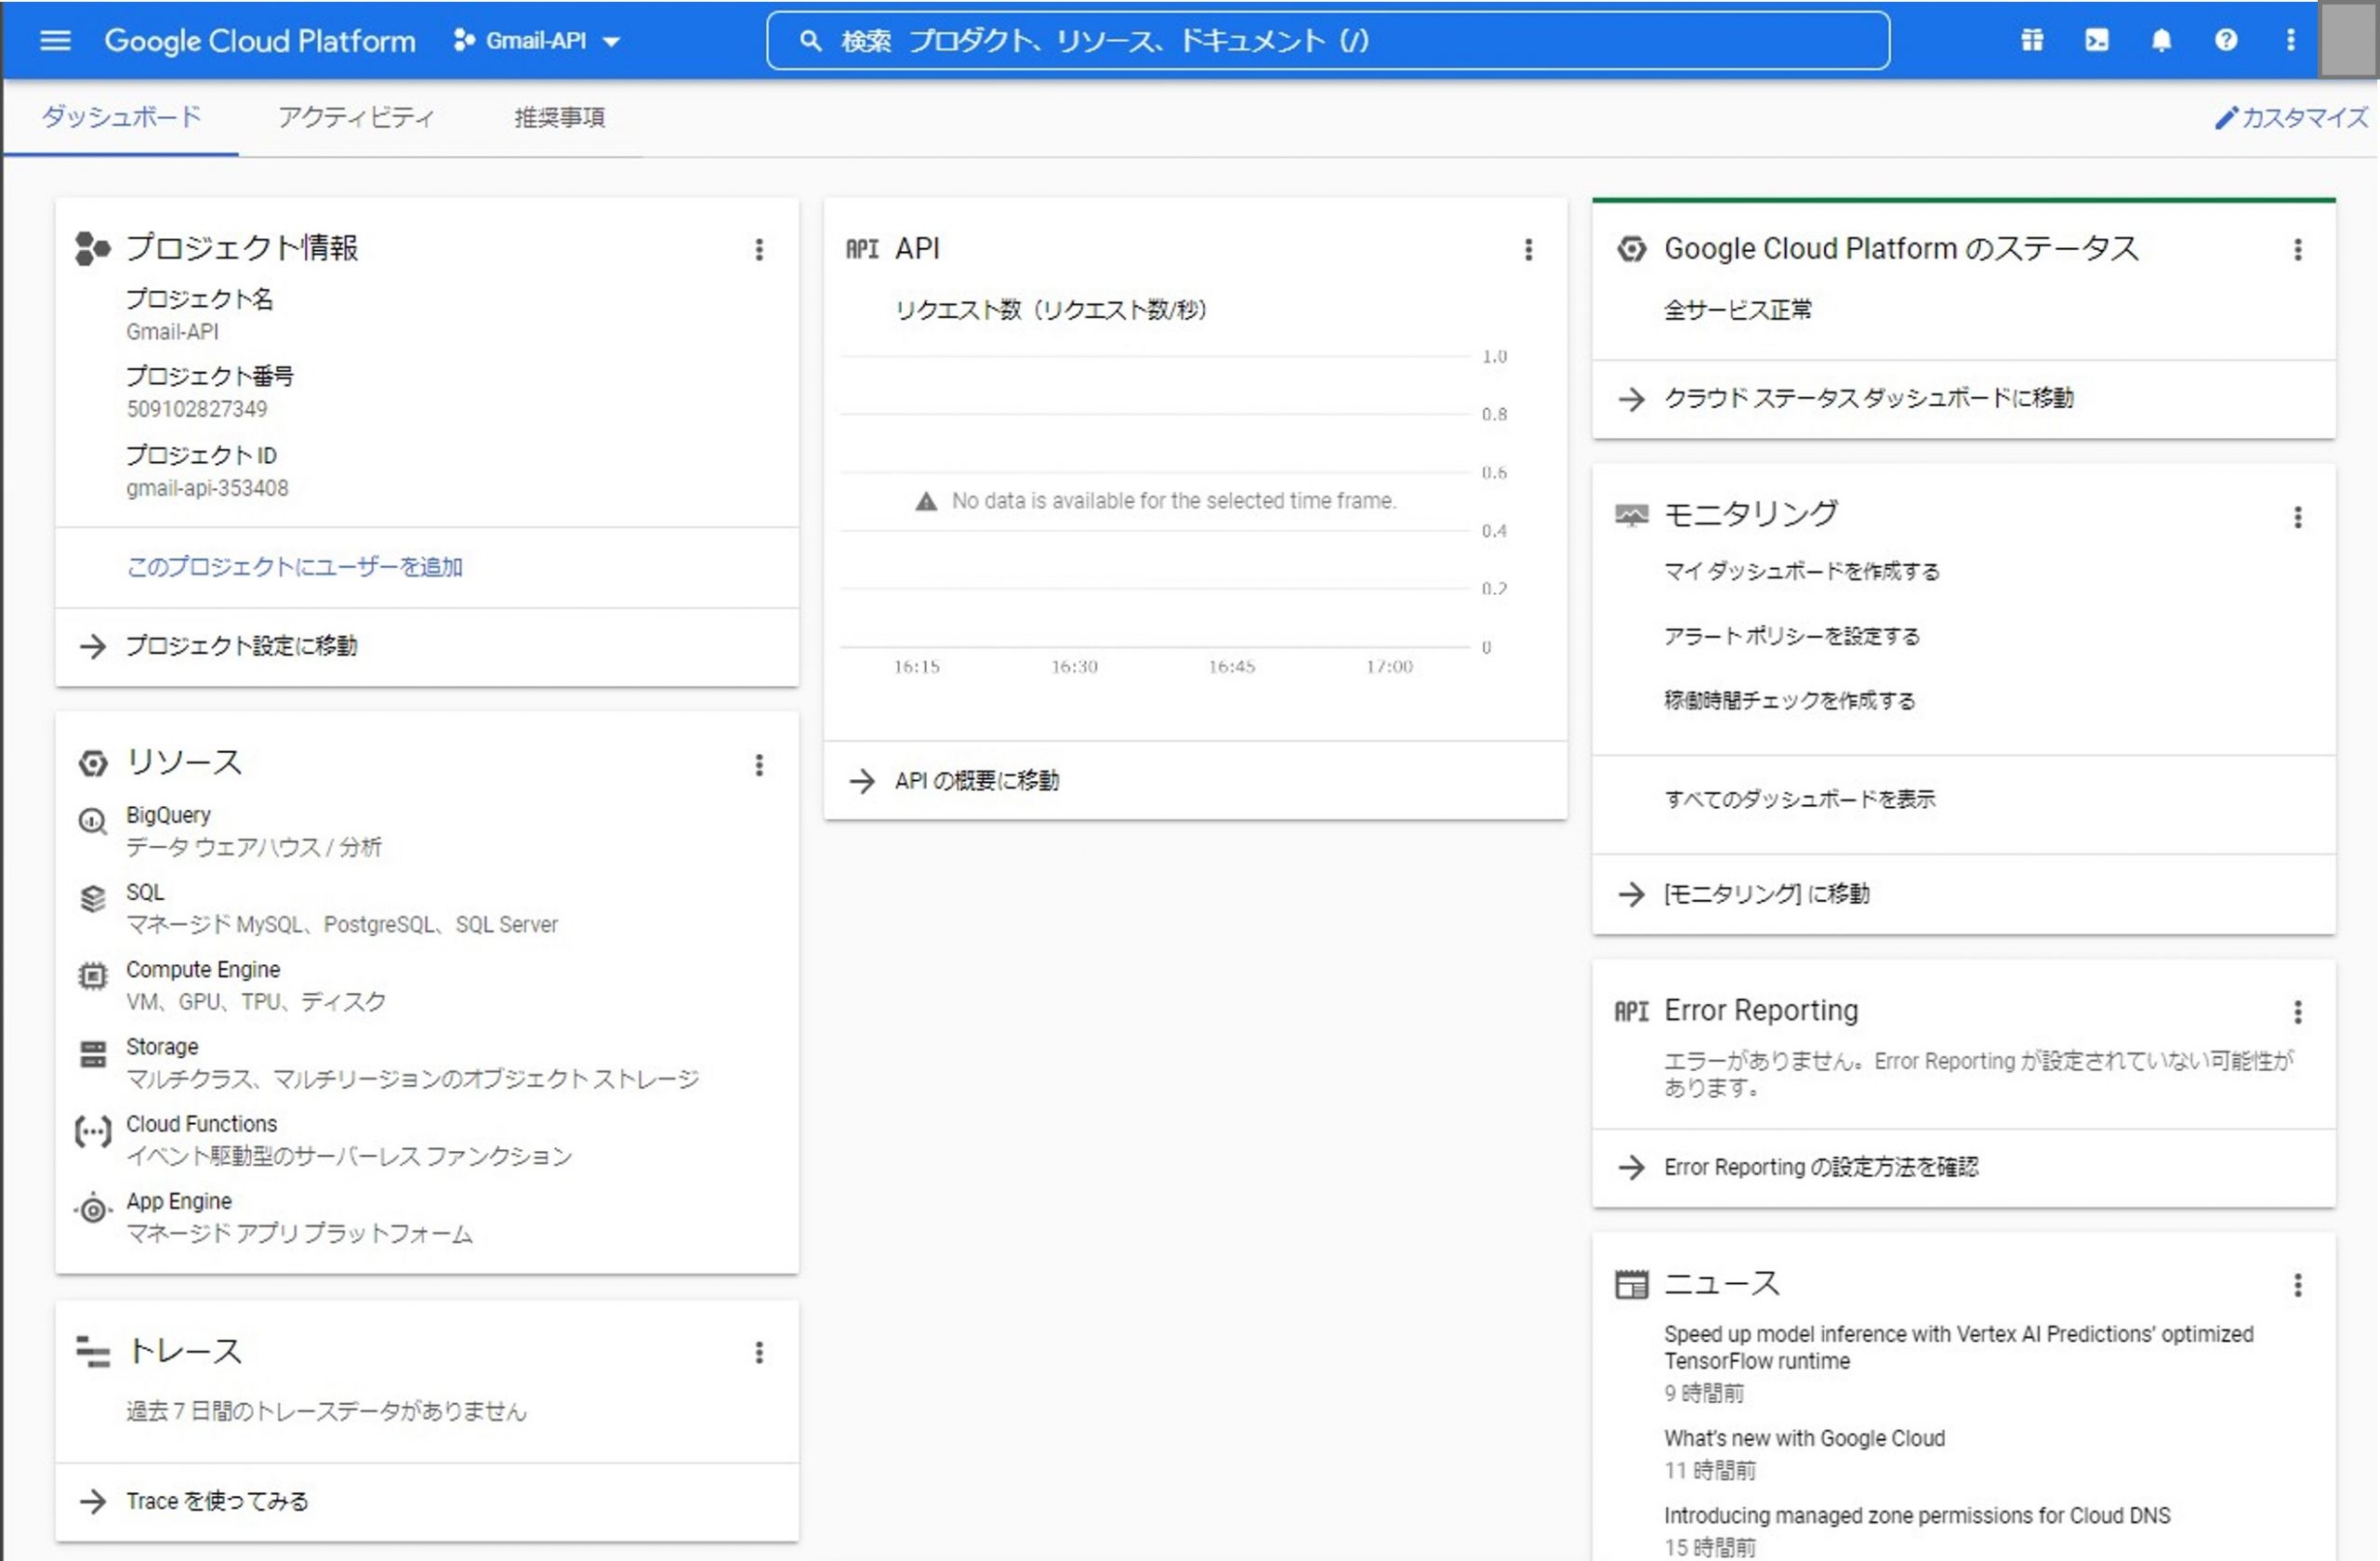This screenshot has width=2380, height=1561.
Task: Click the Compute Engine chip icon
Action: [92, 976]
